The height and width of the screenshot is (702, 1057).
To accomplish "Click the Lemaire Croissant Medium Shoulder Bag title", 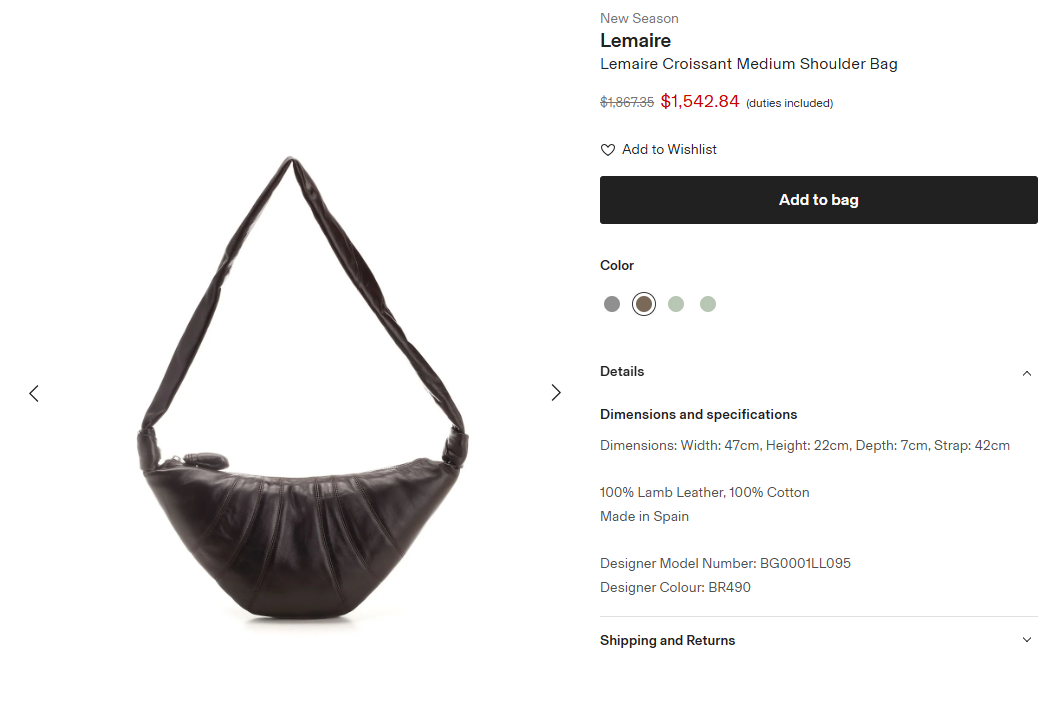I will point(748,64).
